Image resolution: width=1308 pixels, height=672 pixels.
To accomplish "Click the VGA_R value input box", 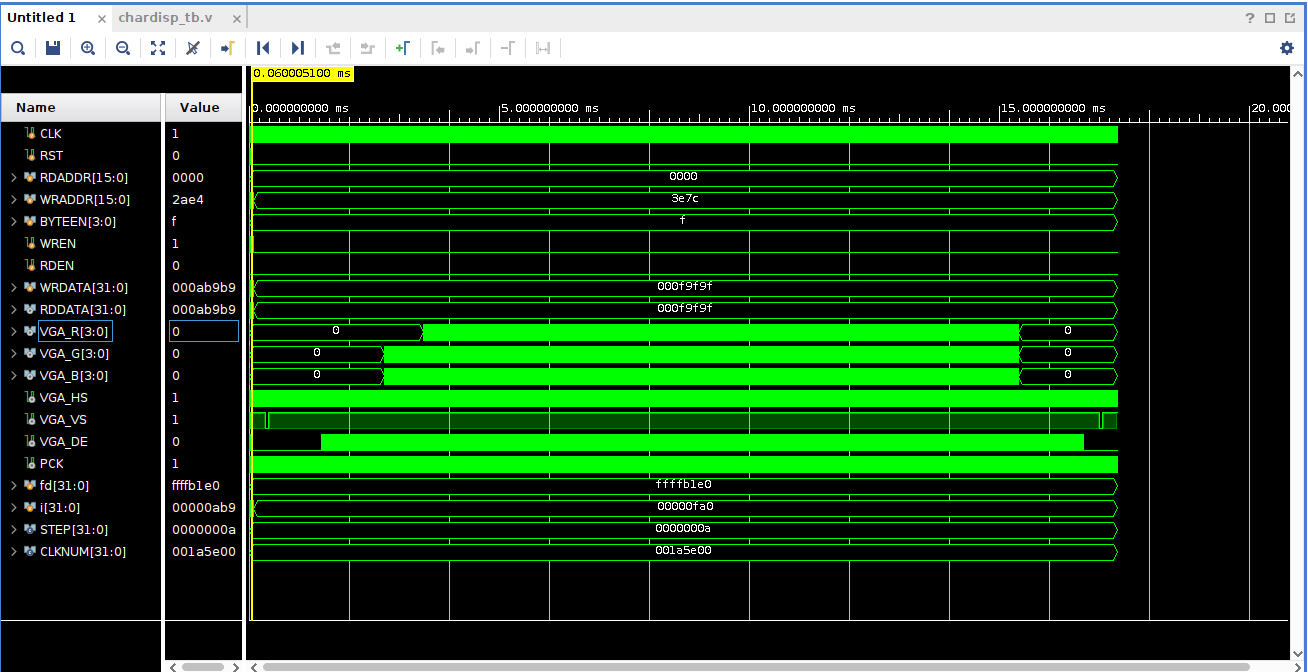I will coord(204,331).
